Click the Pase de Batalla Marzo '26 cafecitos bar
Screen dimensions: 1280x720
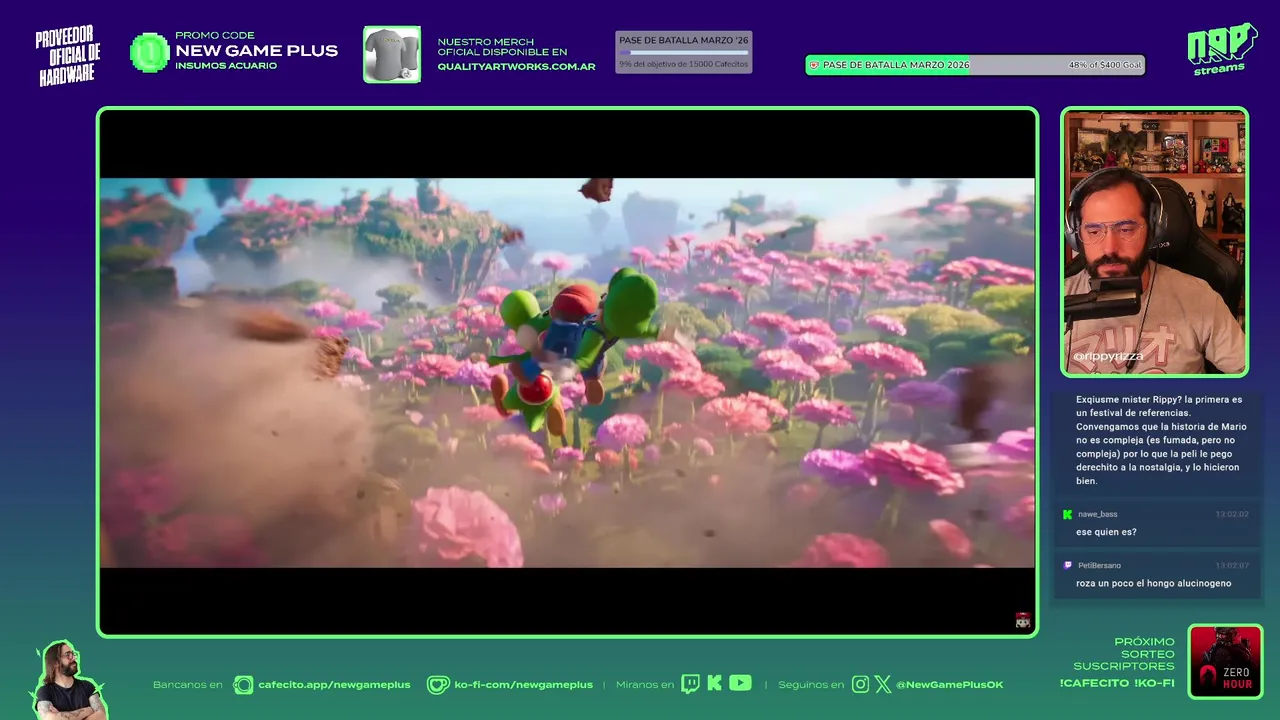click(x=684, y=52)
